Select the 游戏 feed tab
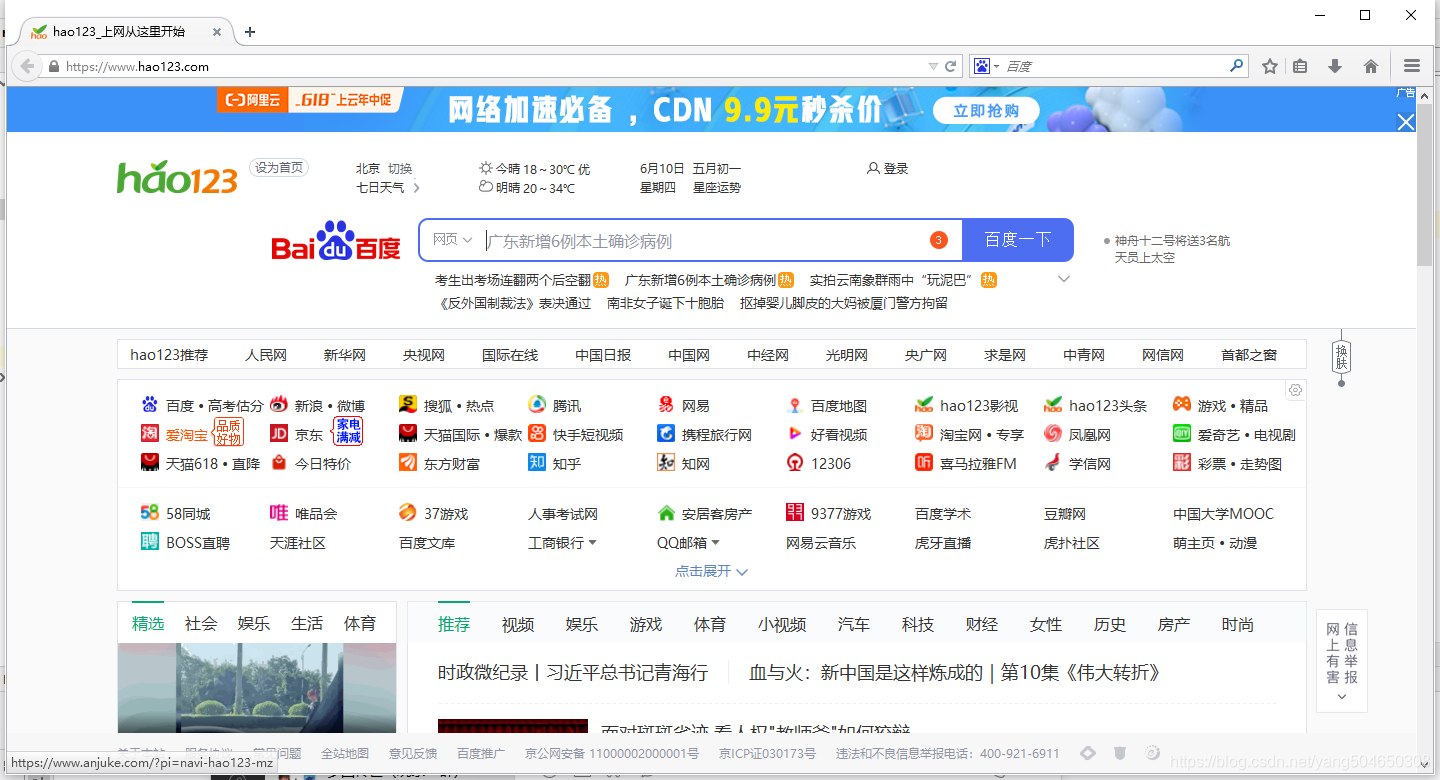 [x=646, y=624]
